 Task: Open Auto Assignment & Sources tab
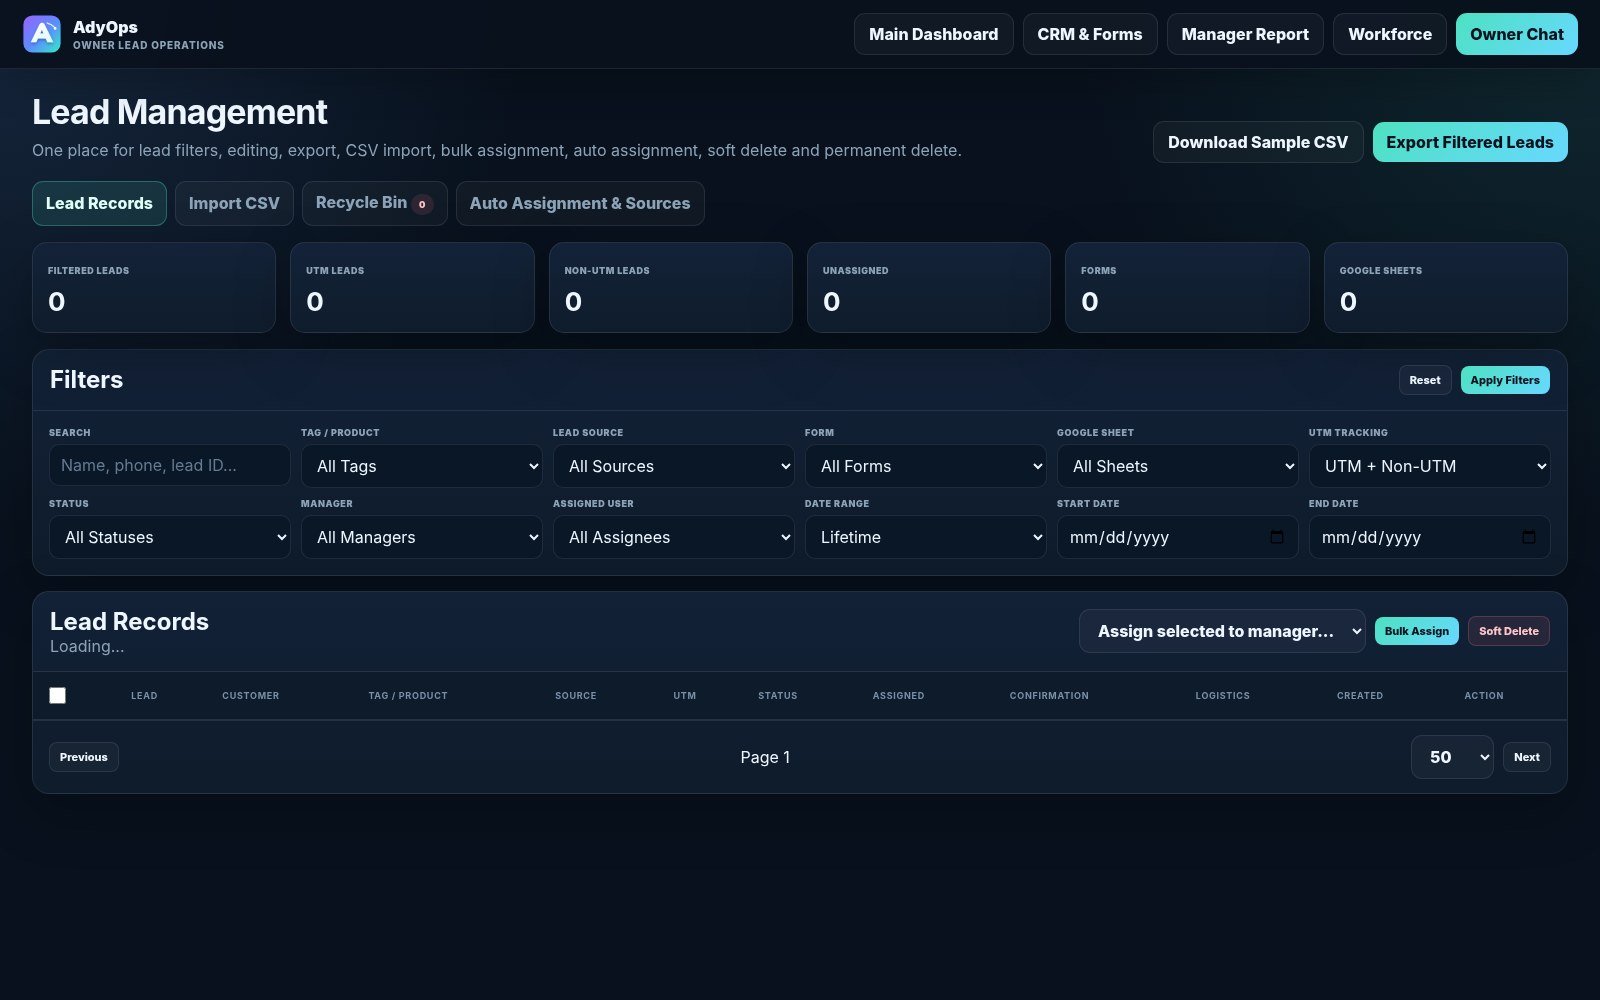click(580, 203)
